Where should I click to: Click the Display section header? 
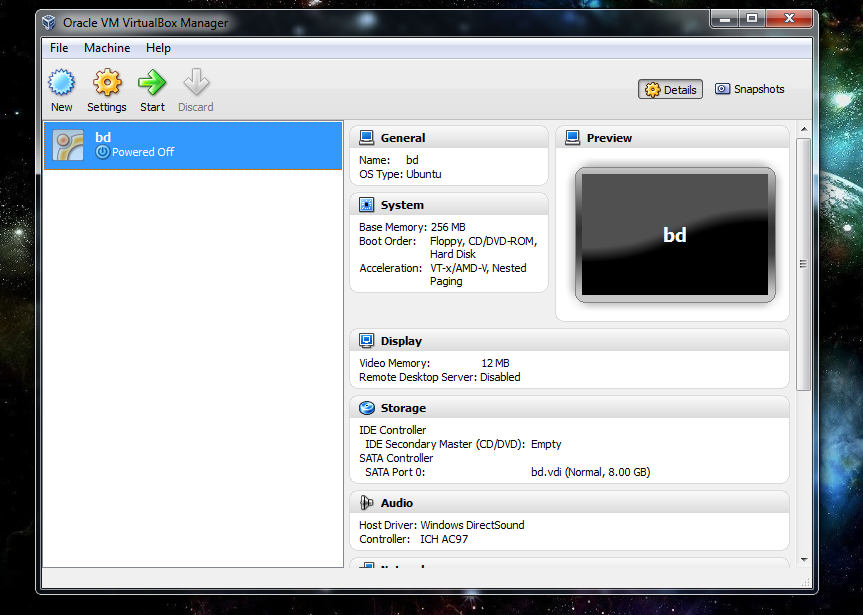click(570, 341)
